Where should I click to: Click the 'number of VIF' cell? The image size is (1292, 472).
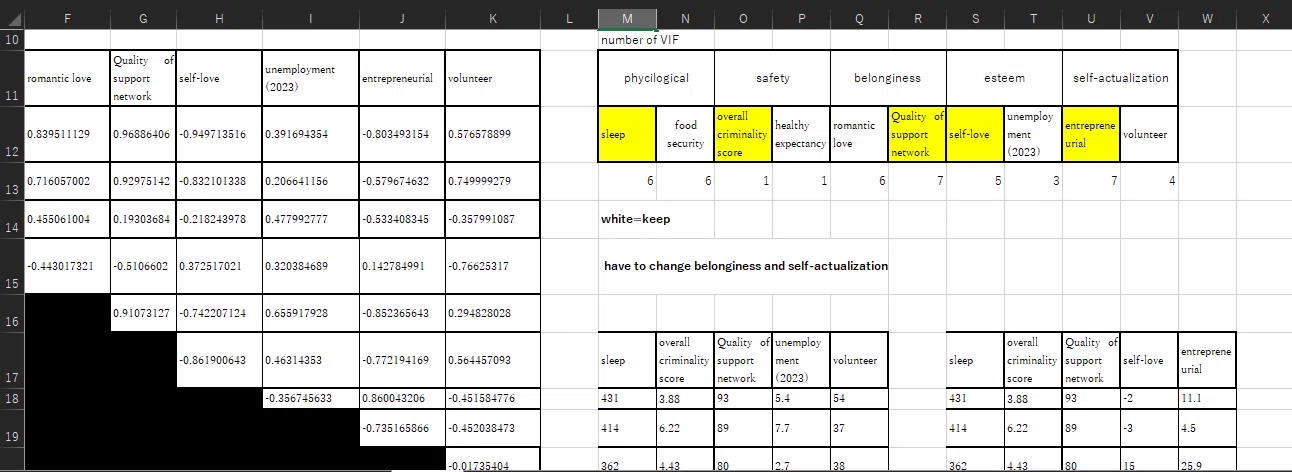[x=628, y=40]
